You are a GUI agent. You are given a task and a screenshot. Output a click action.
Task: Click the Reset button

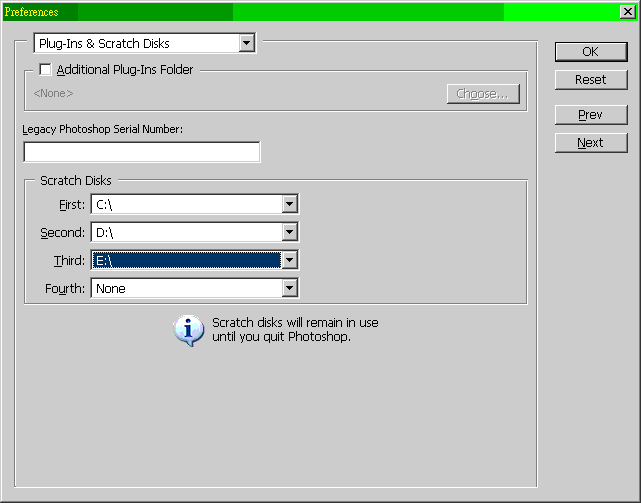590,80
